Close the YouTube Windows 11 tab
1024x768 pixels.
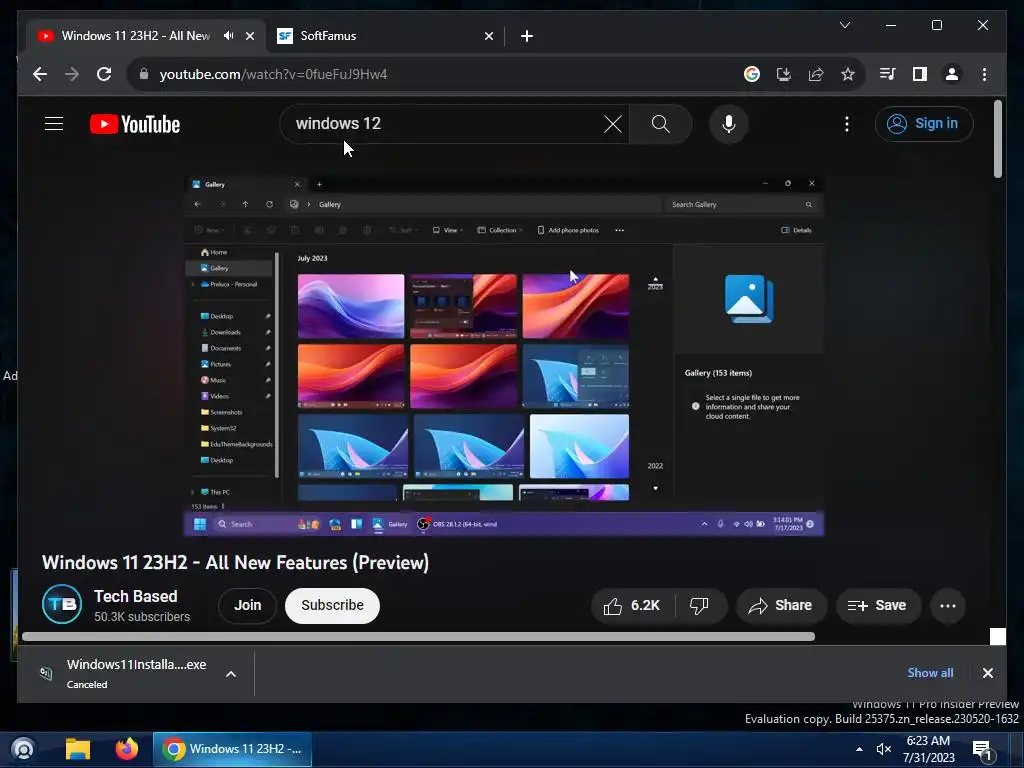tap(249, 36)
